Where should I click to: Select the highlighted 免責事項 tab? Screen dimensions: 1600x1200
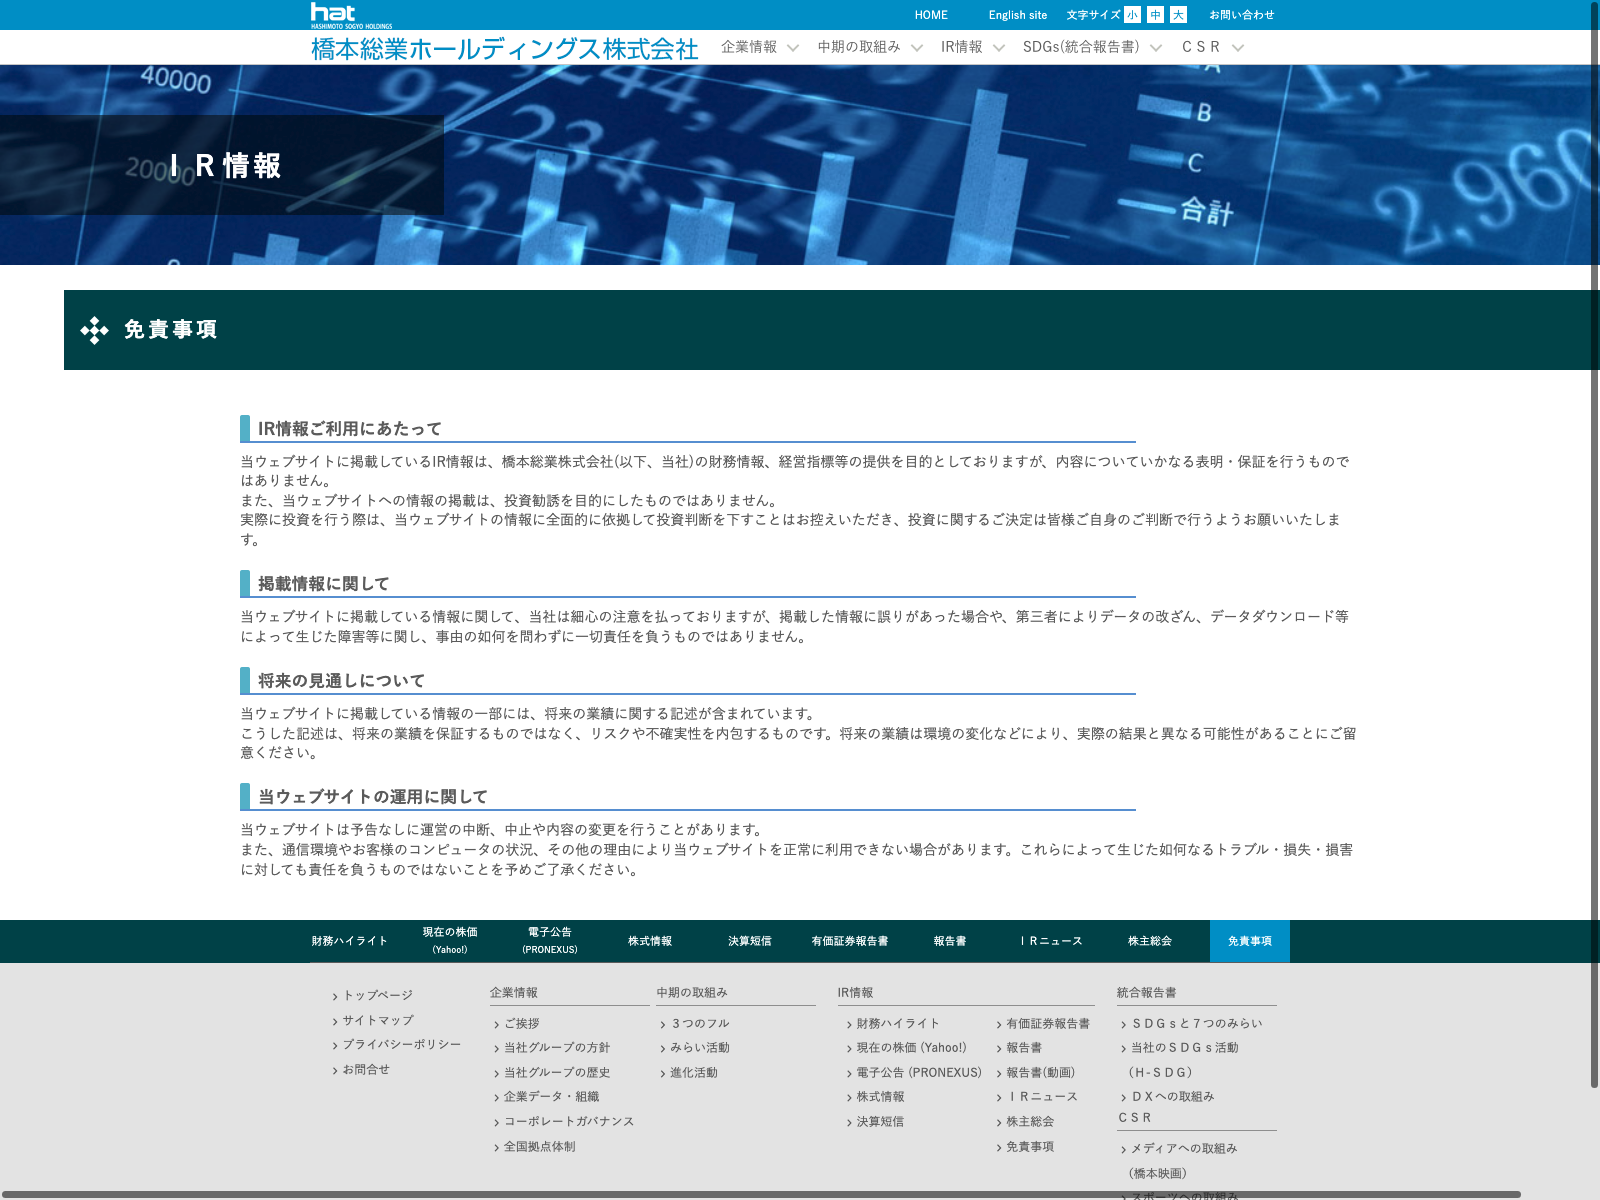[1249, 941]
